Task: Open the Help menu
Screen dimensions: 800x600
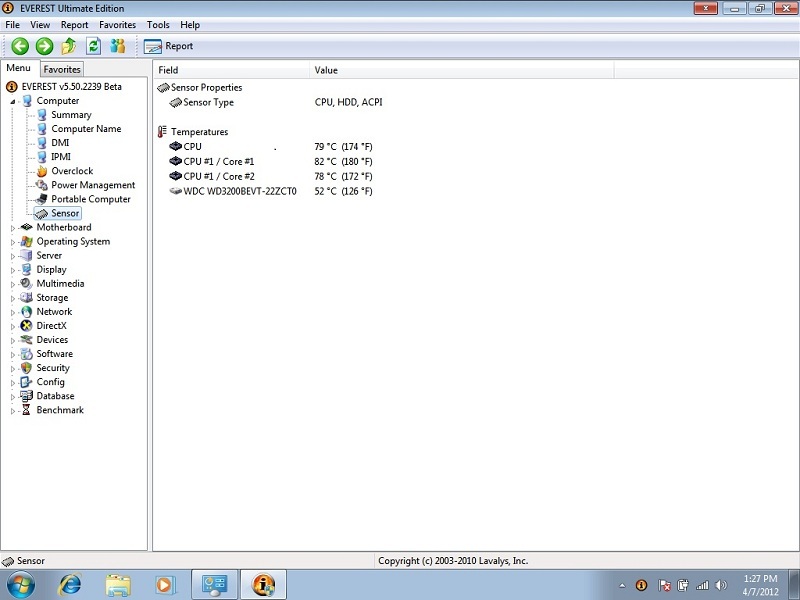Action: click(x=190, y=24)
